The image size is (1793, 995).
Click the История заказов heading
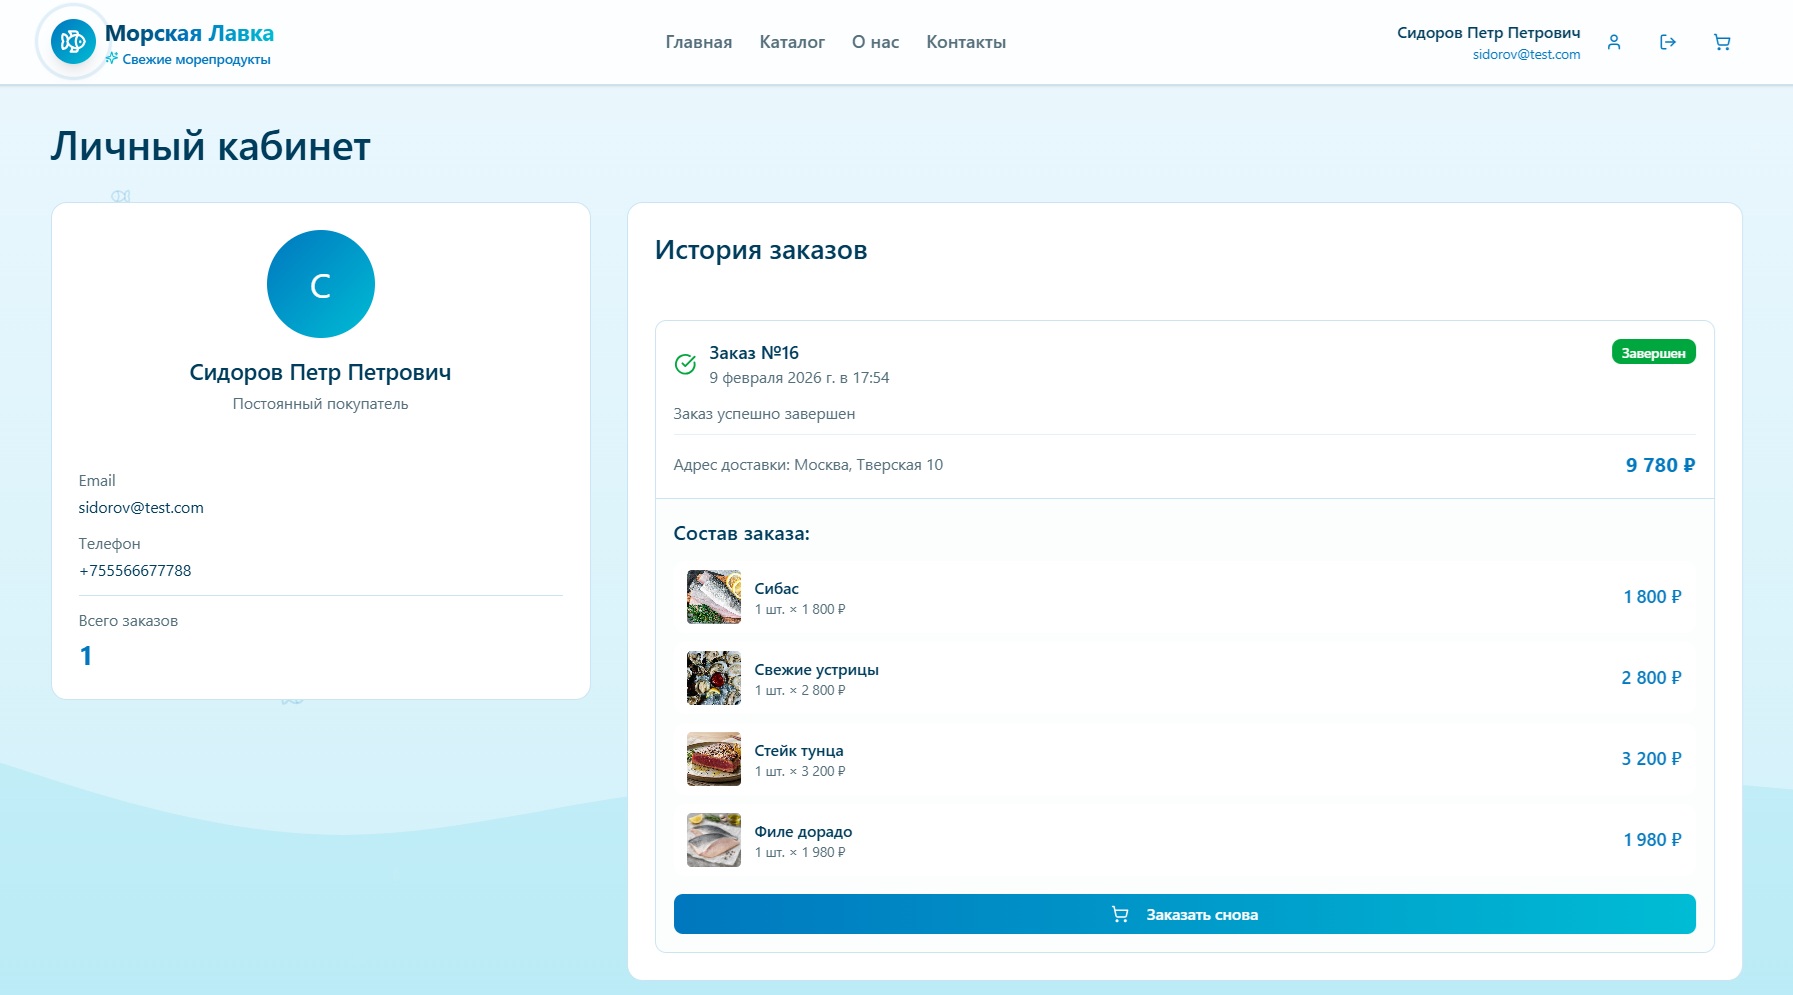click(761, 250)
